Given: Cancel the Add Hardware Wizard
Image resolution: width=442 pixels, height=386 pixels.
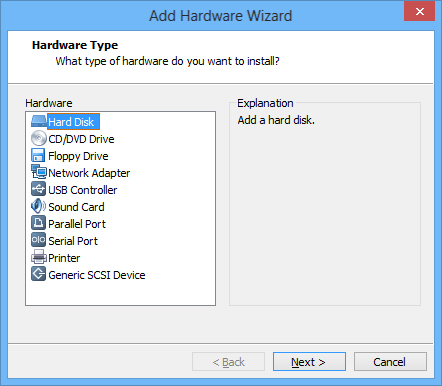Looking at the screenshot, I should (390, 362).
